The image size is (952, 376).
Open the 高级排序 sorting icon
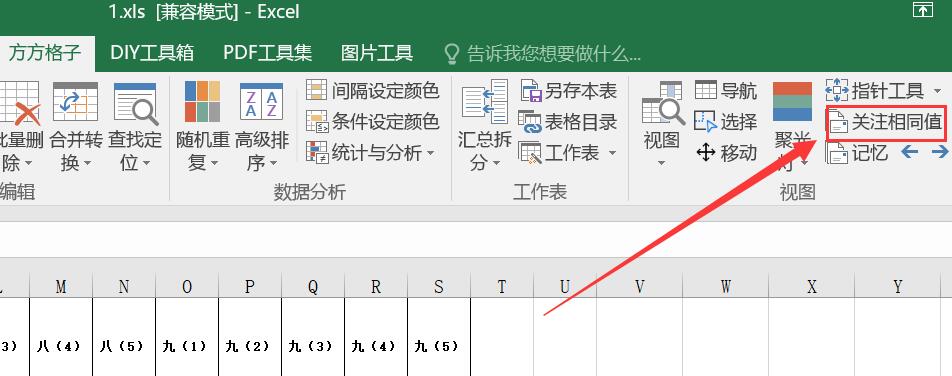coord(262,101)
